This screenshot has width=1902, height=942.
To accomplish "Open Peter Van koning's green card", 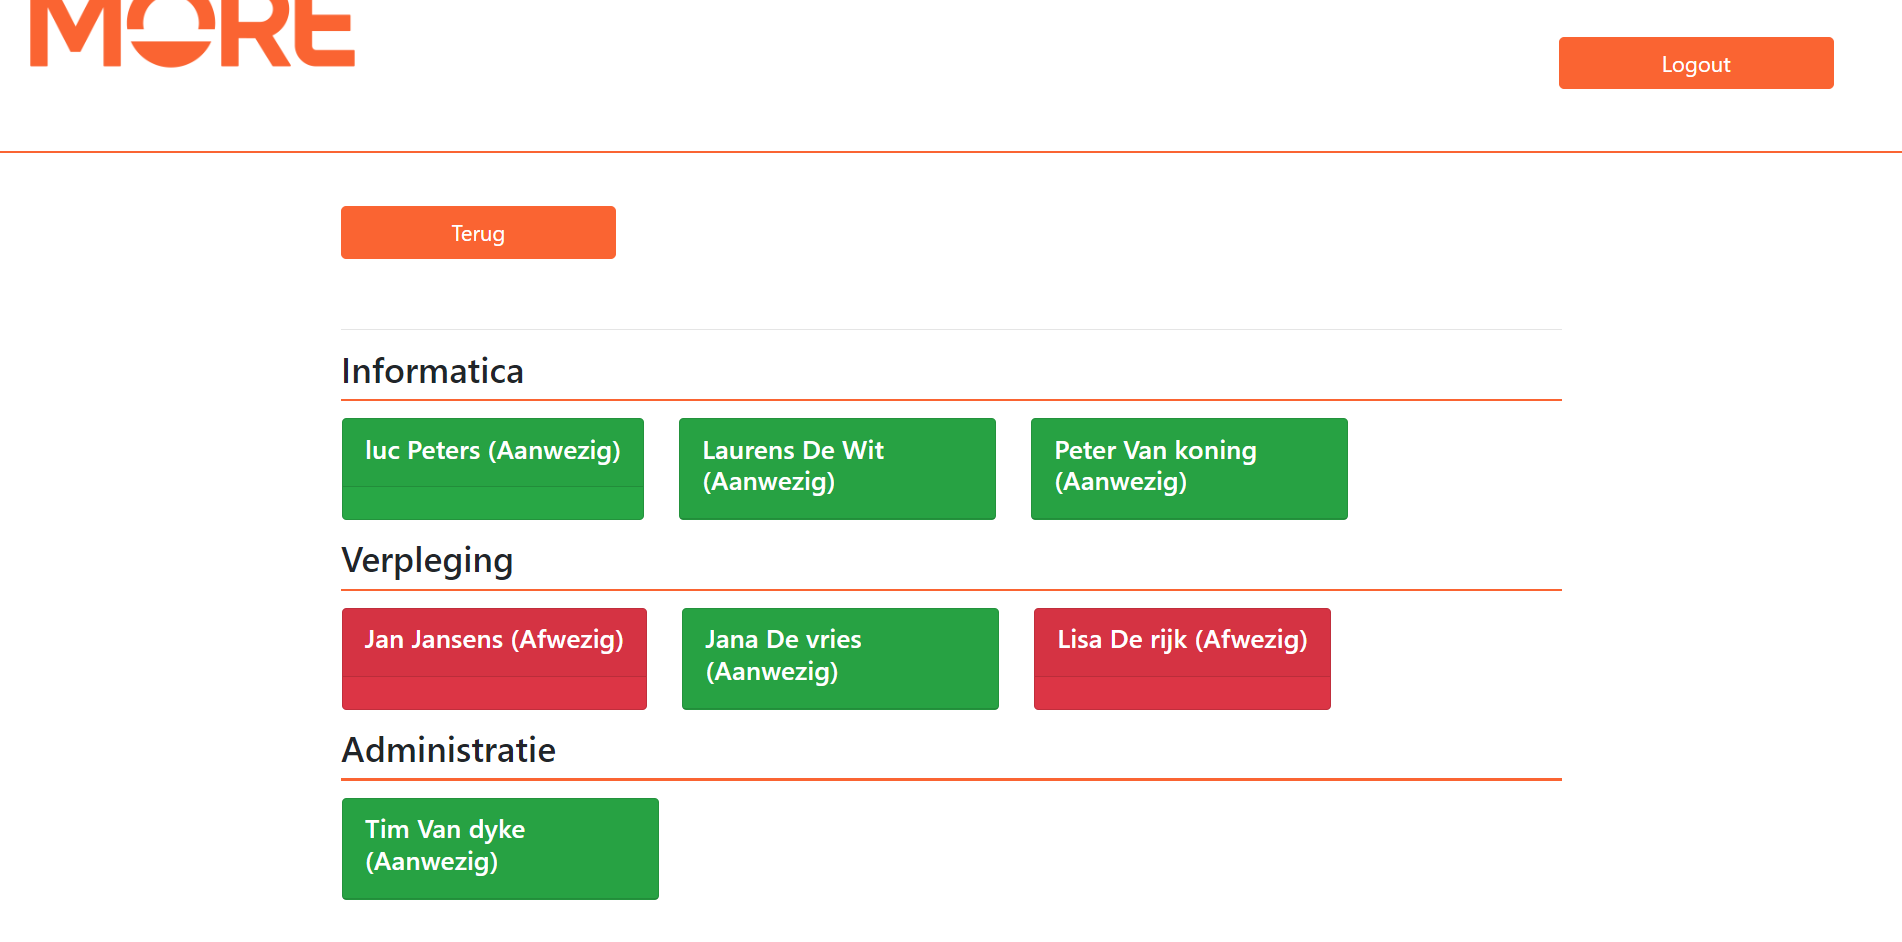I will pos(1189,468).
